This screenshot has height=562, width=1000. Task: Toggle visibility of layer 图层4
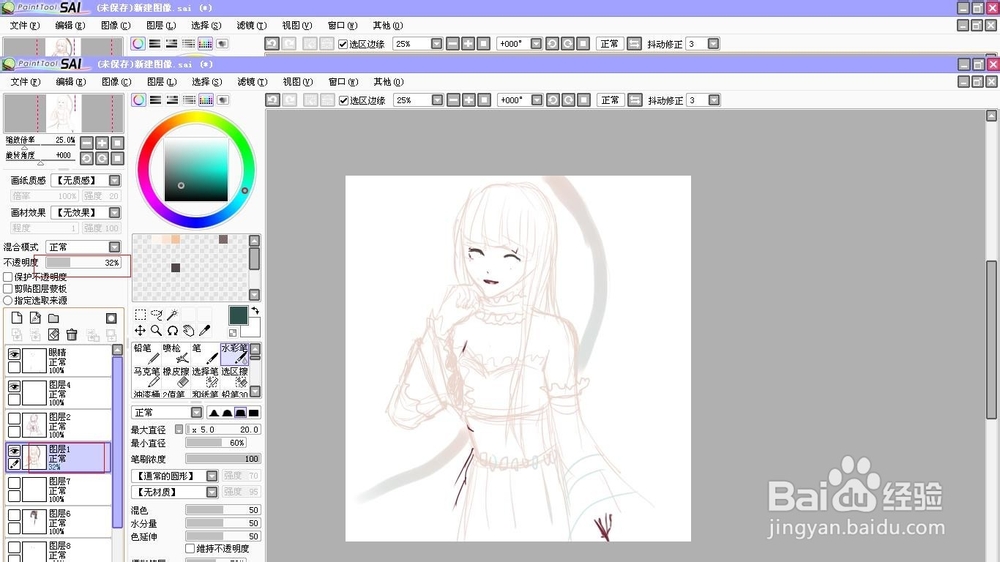[x=14, y=387]
